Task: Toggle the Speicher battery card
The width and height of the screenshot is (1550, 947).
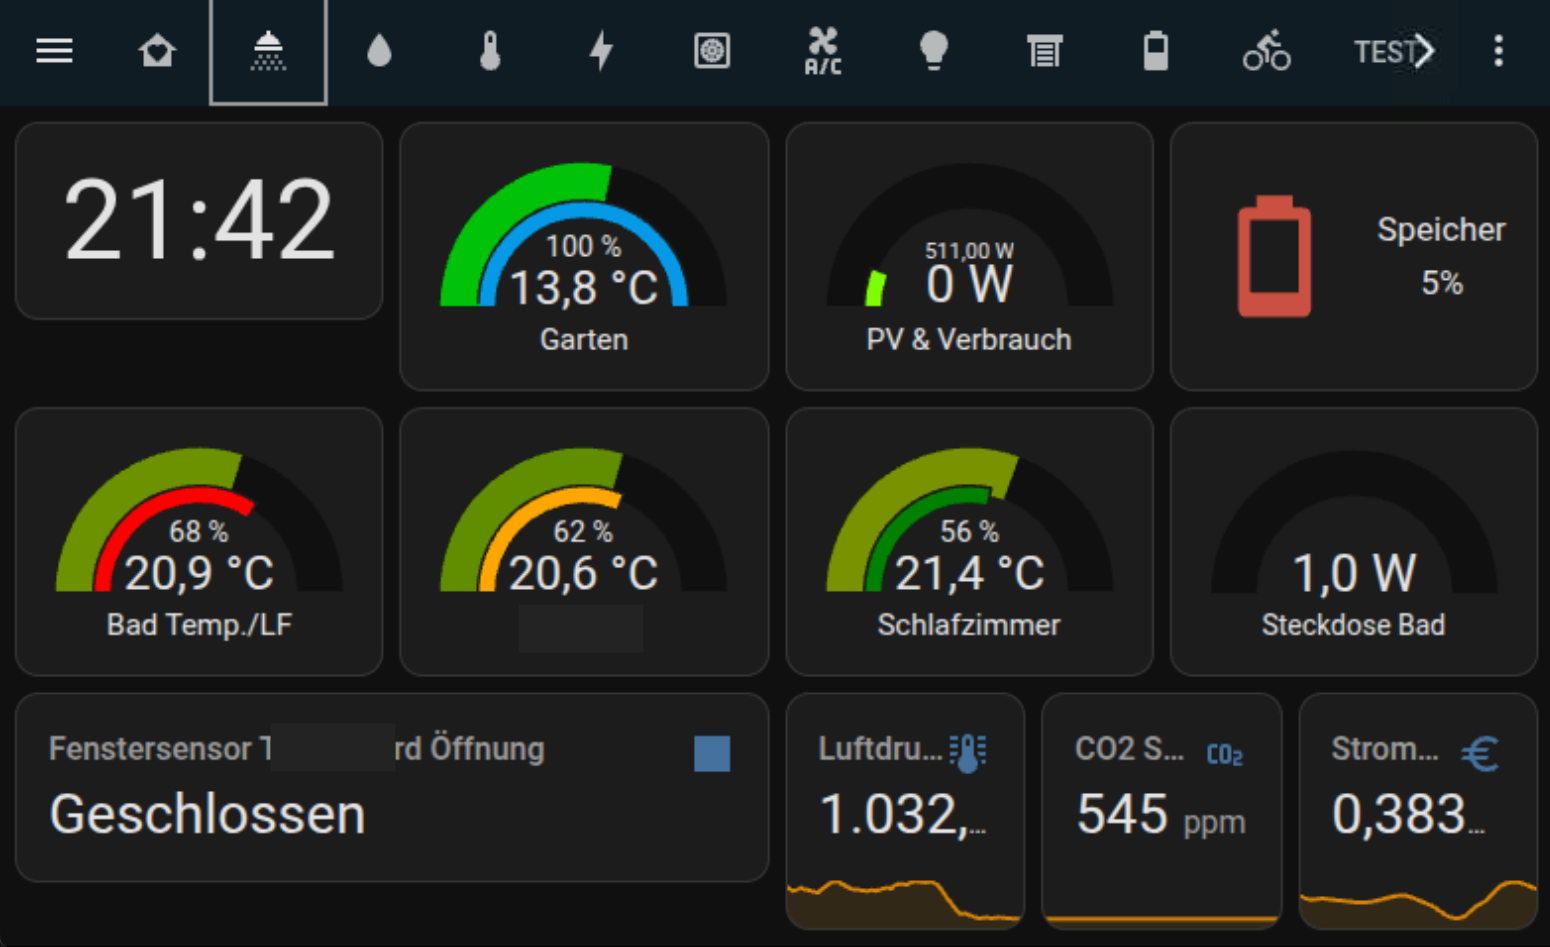Action: point(1352,255)
